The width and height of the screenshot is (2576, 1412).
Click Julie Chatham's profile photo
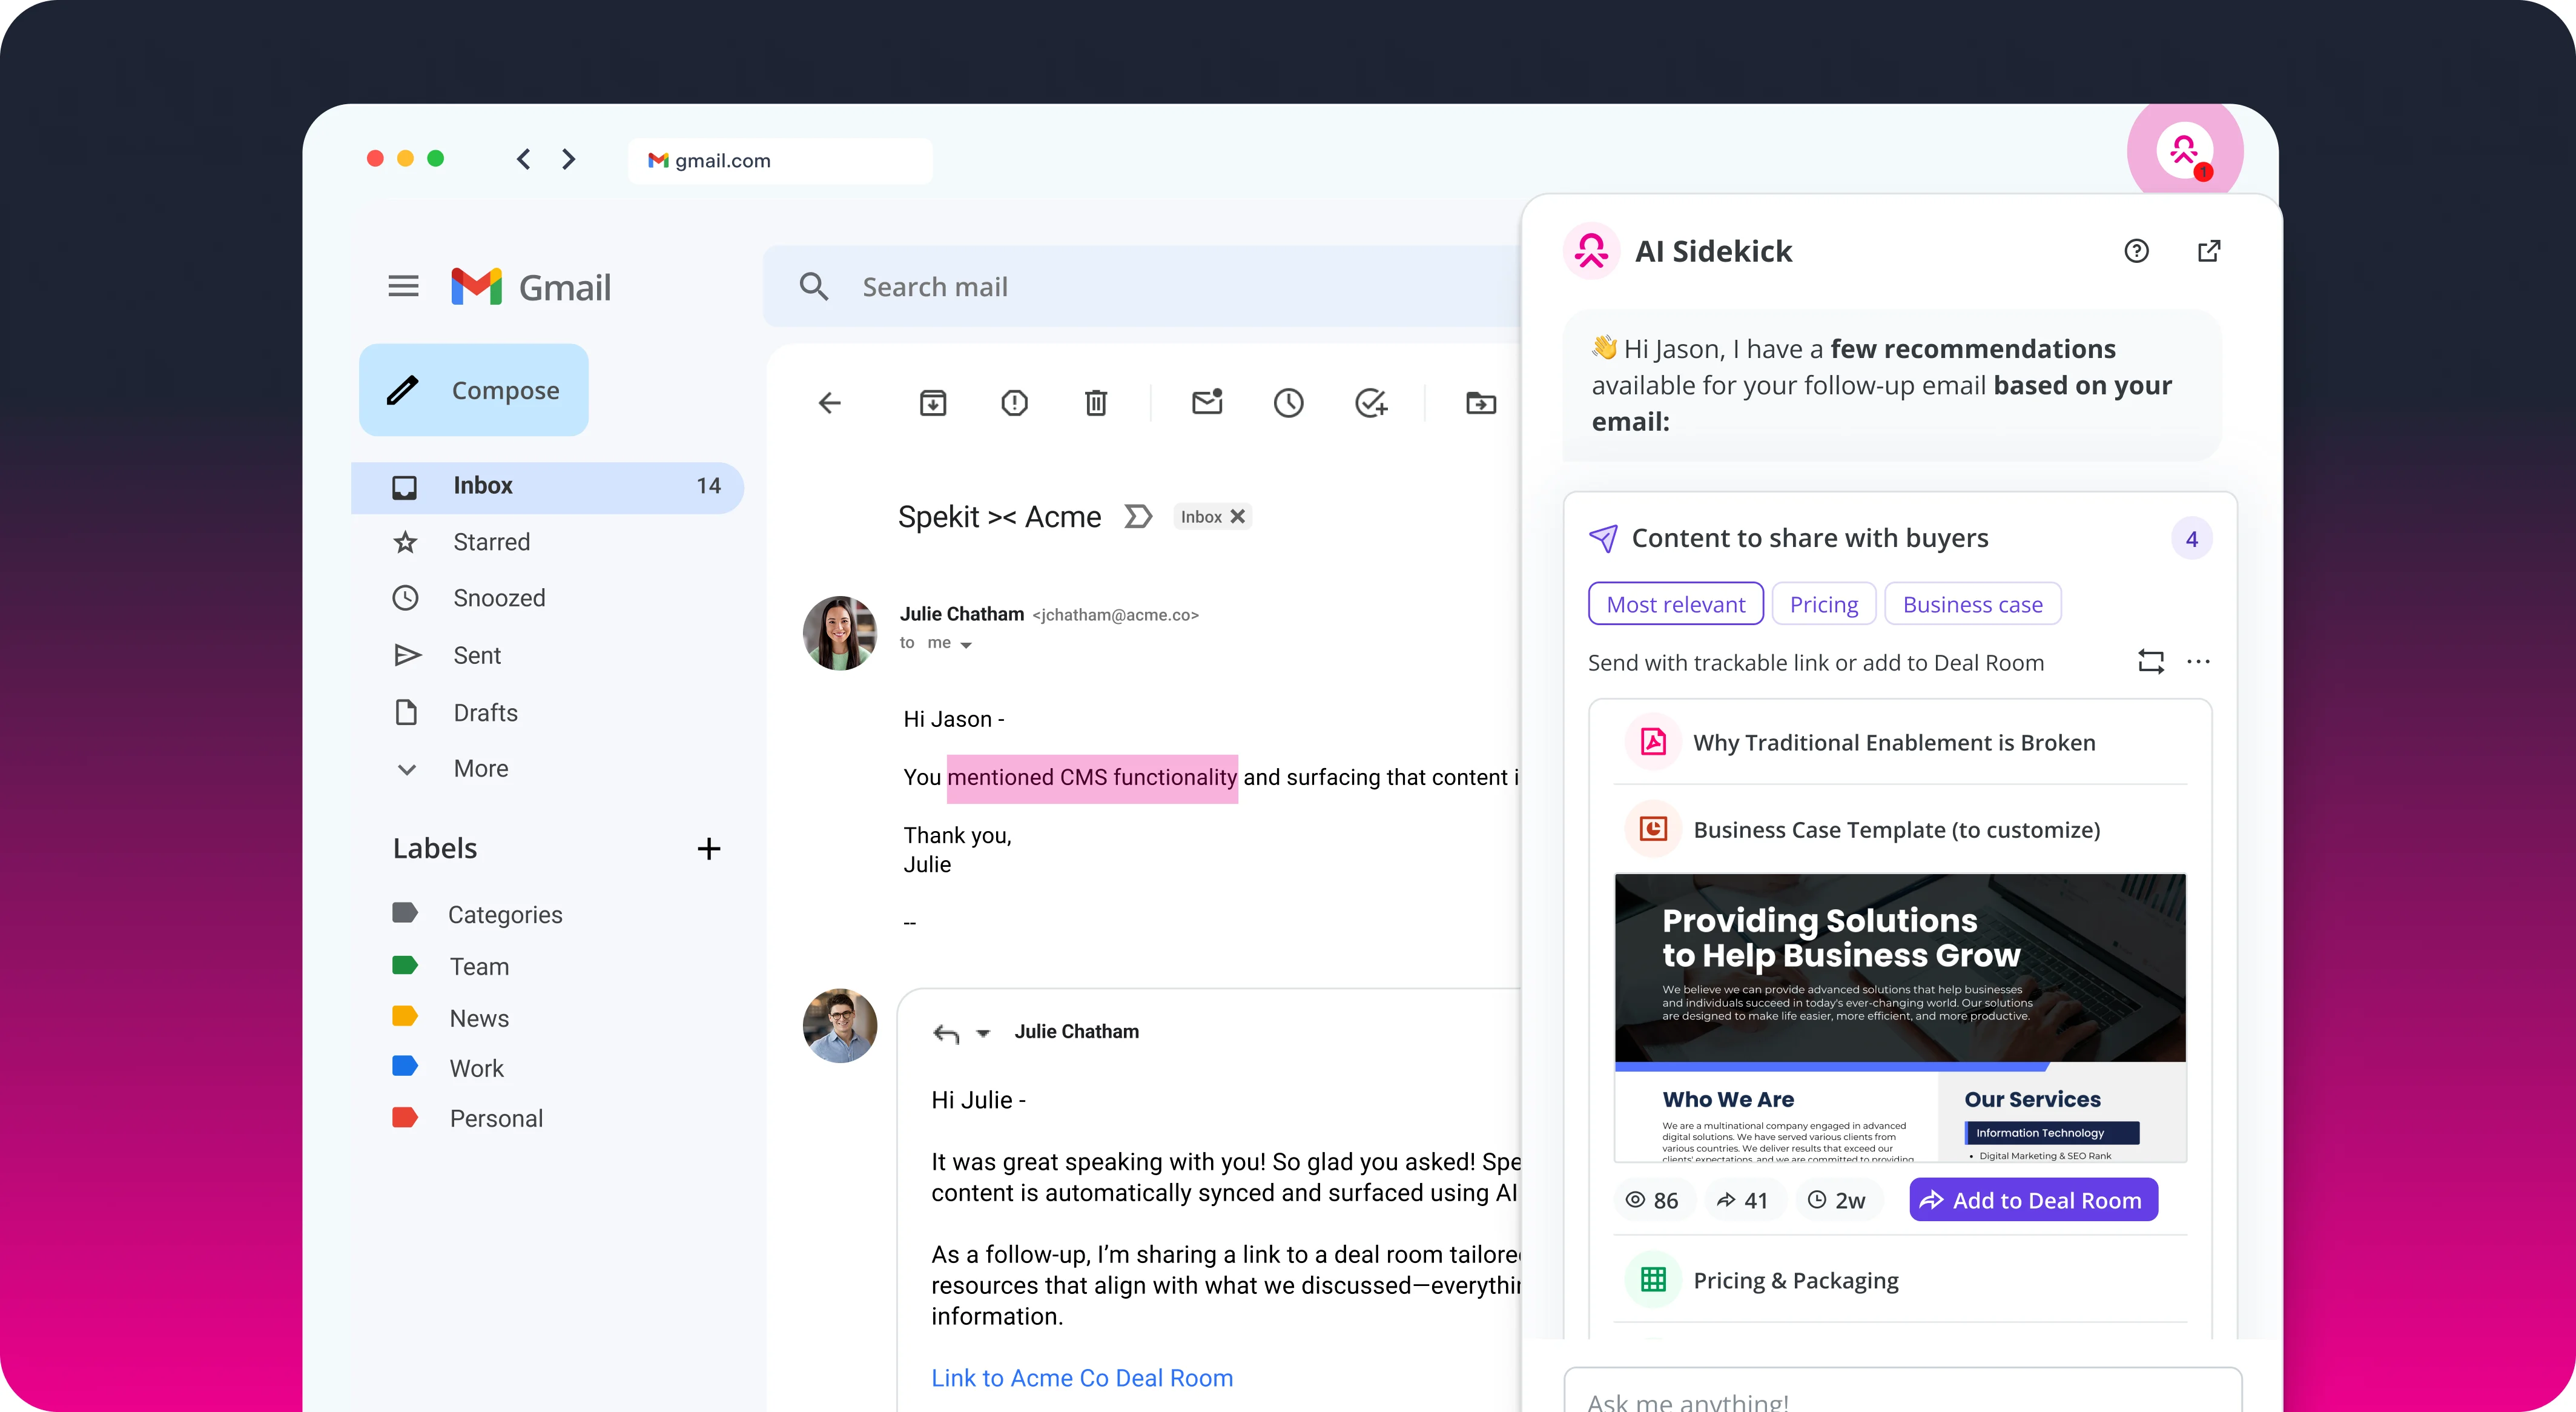point(840,633)
